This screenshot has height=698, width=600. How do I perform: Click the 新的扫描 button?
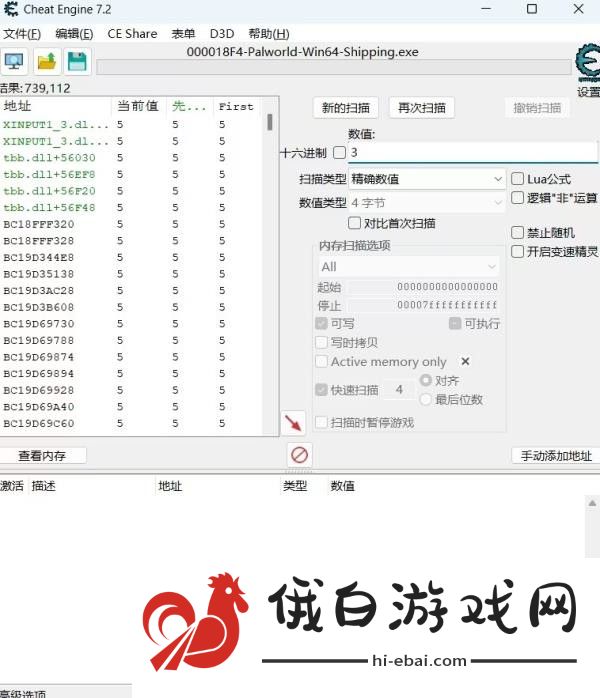346,108
